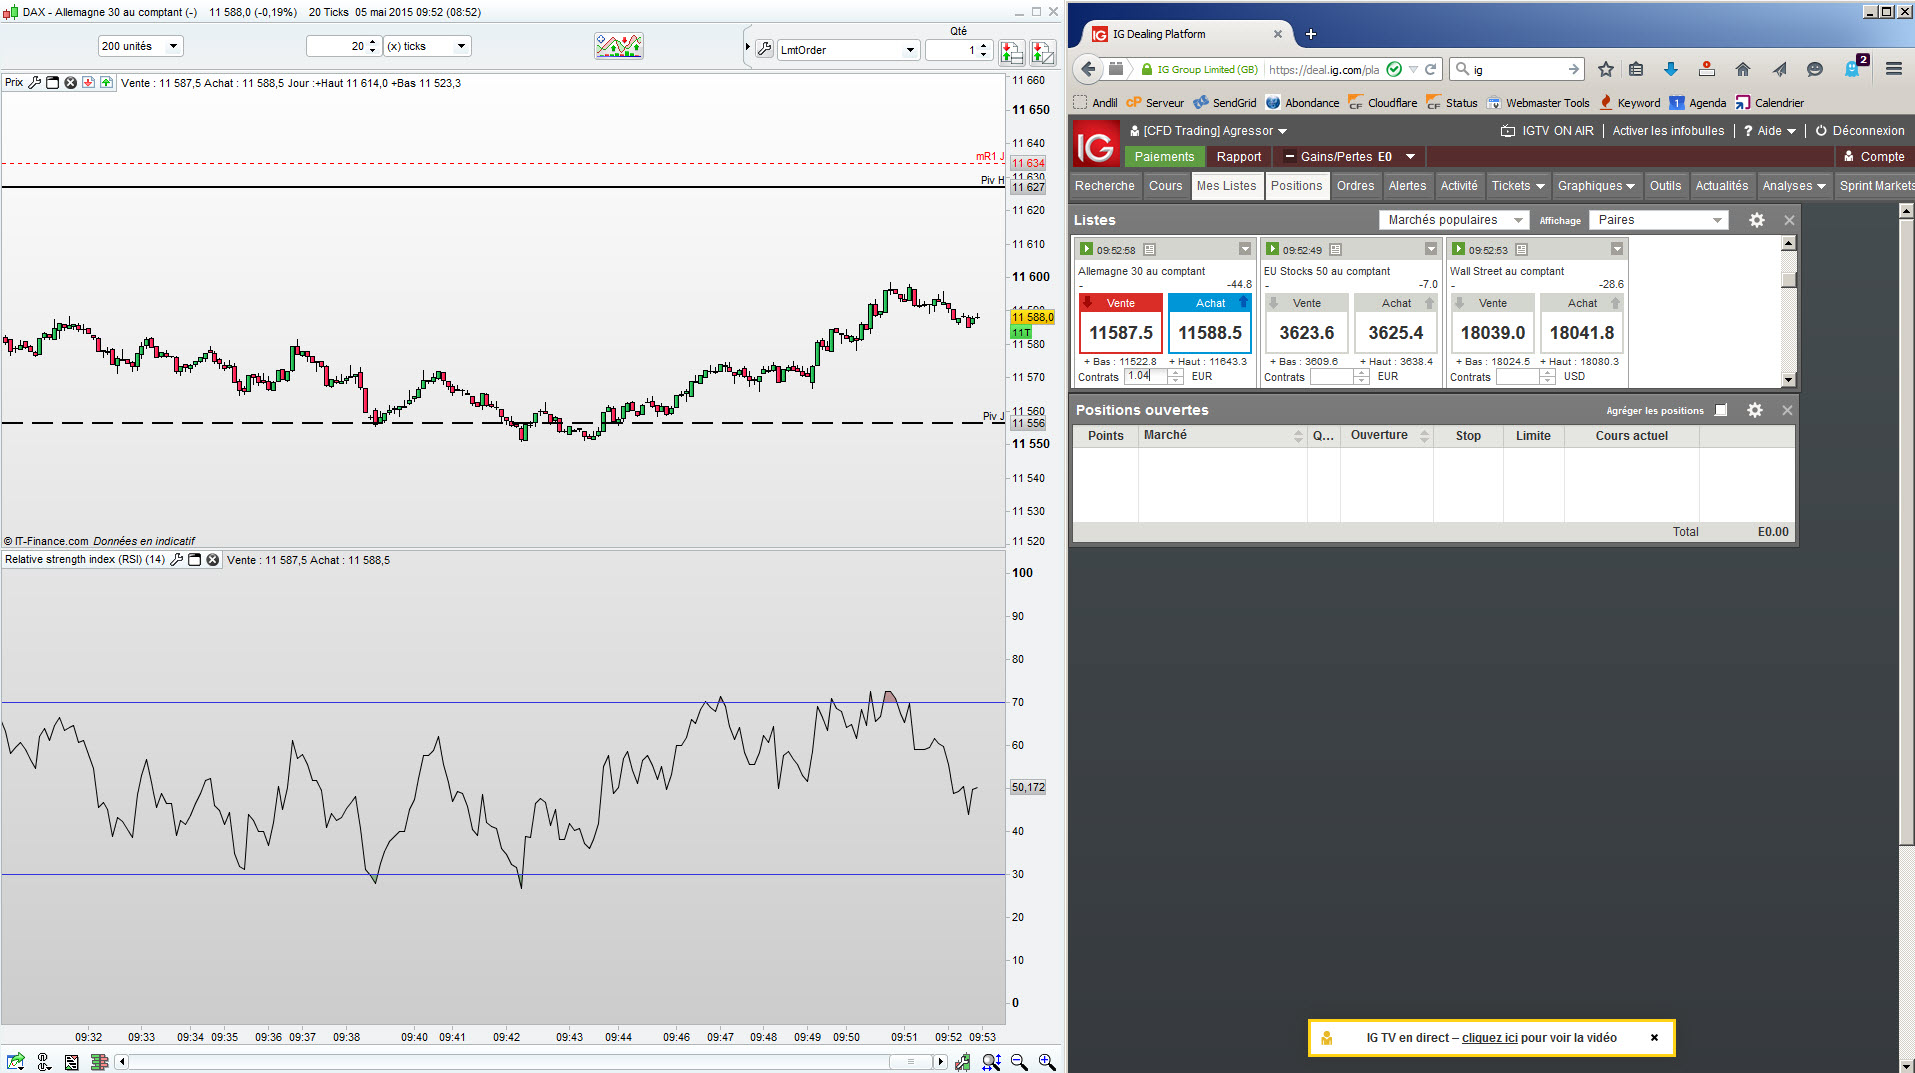Open Firefox downloads arrow

(x=1670, y=69)
